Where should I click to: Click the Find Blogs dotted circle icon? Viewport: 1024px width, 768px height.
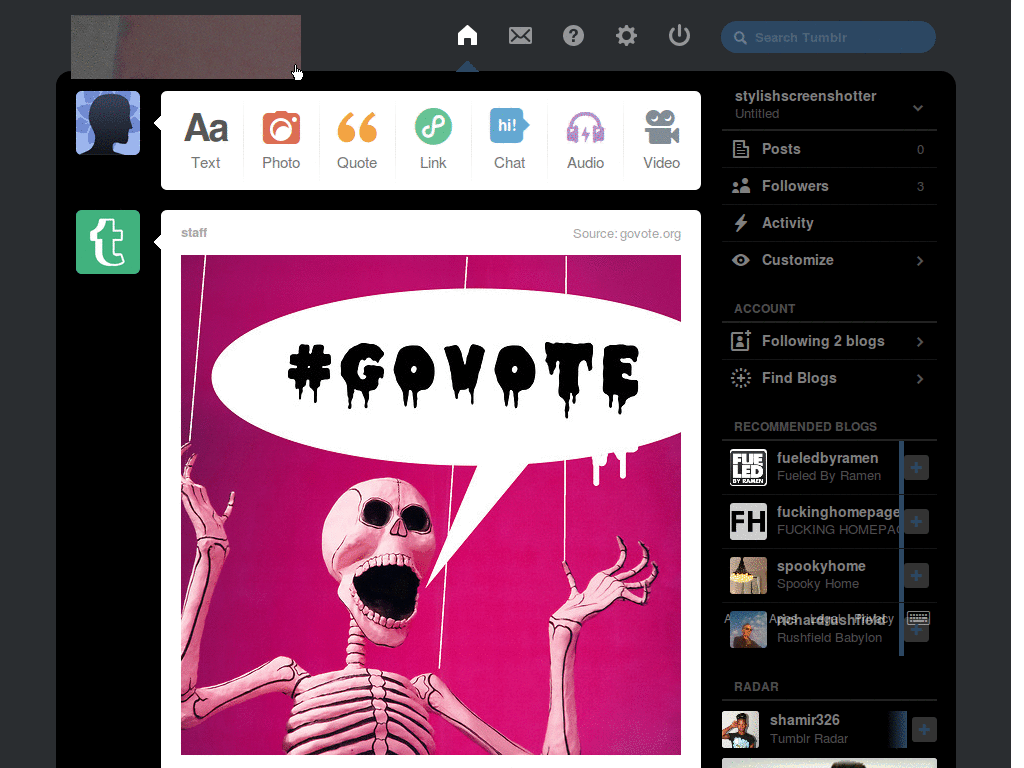click(741, 378)
